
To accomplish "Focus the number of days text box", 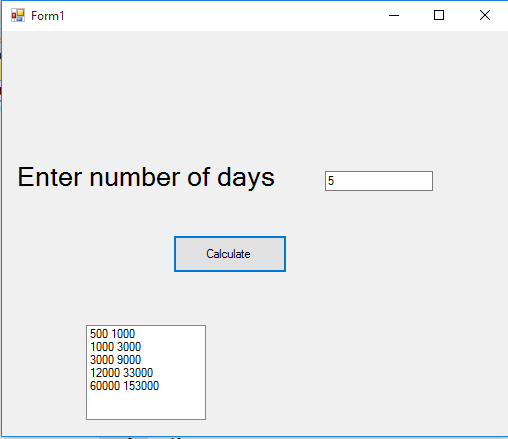I will pyautogui.click(x=379, y=181).
